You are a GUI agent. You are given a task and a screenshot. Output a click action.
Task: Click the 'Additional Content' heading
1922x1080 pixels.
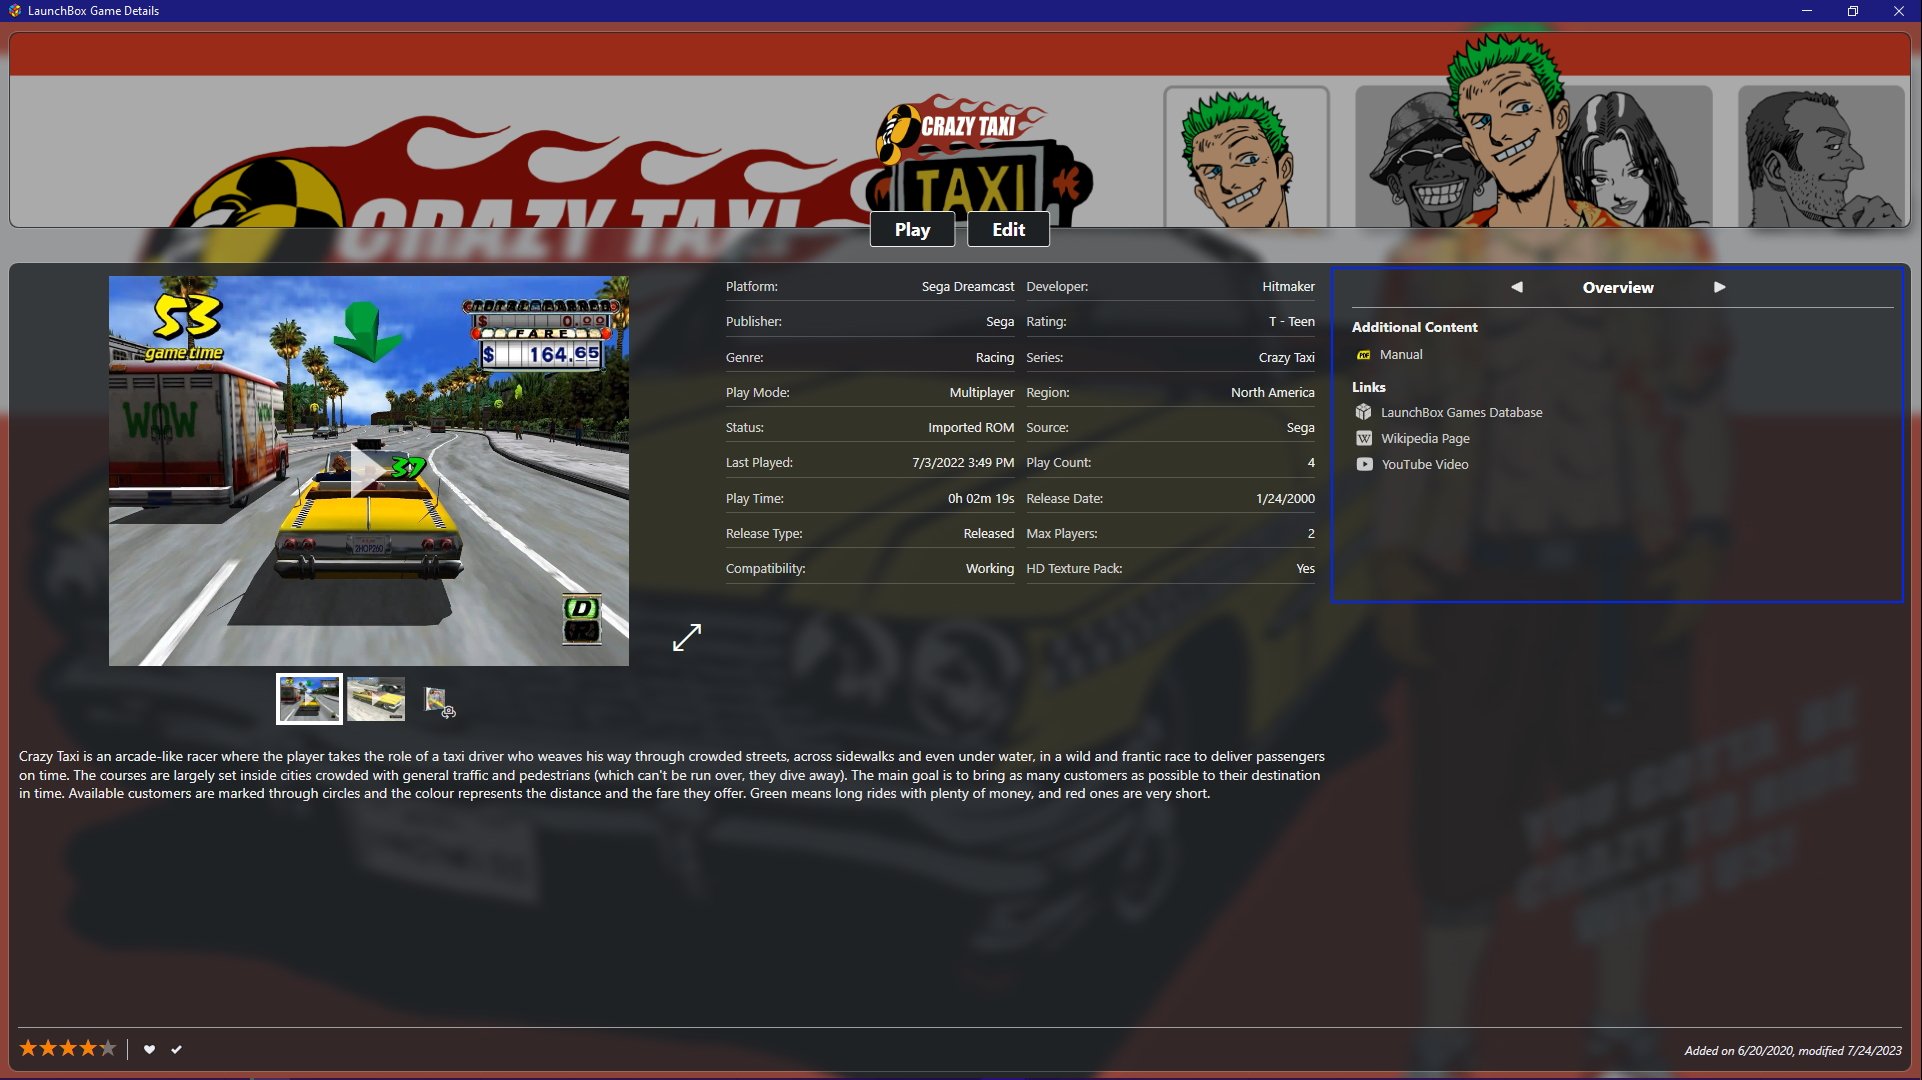point(1414,327)
